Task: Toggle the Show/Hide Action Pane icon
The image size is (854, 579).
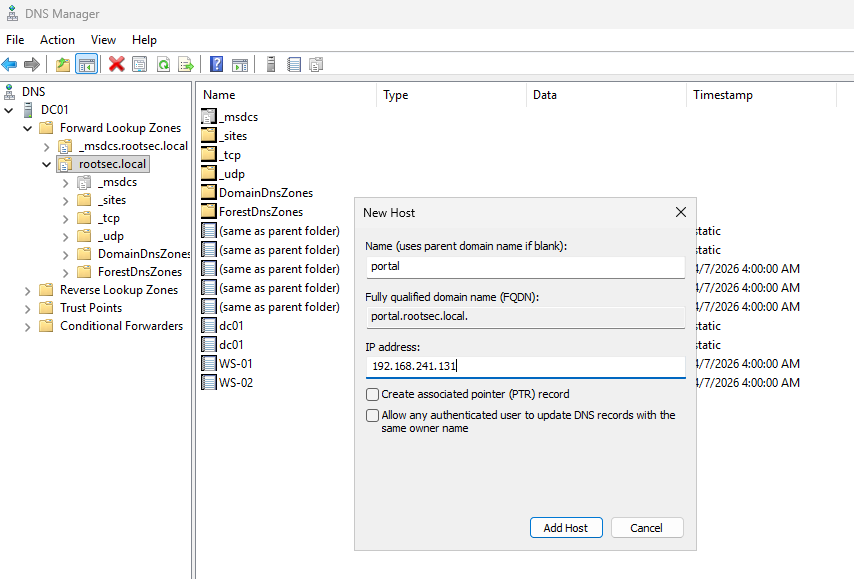Action: 240,64
